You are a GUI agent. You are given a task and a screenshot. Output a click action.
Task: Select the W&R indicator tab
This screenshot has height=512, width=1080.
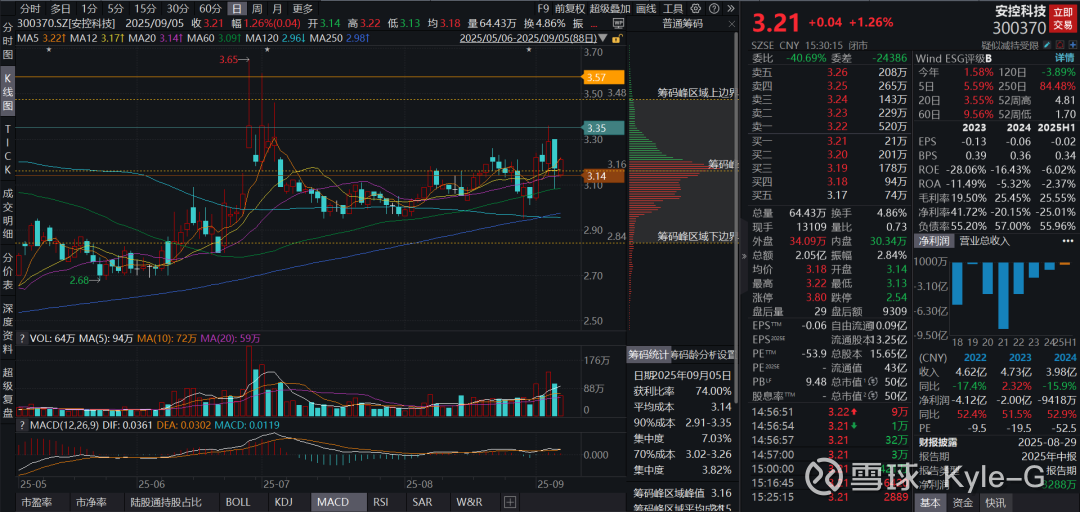point(469,502)
